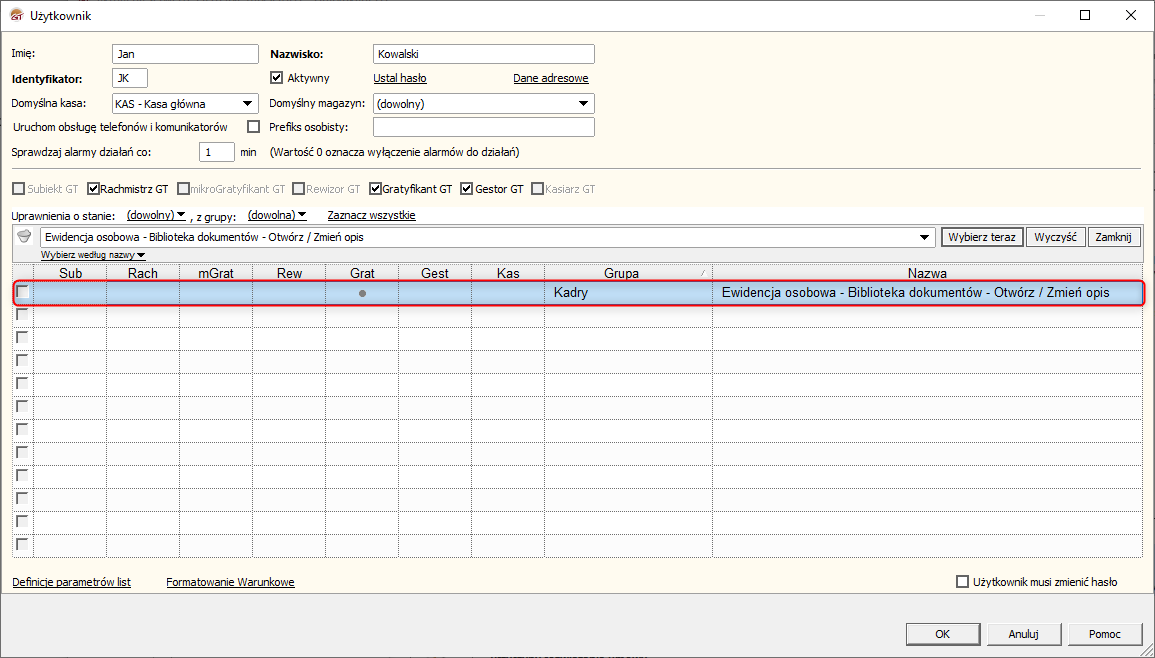This screenshot has width=1155, height=658.
Task: Click the mGrat column header
Action: pos(216,273)
